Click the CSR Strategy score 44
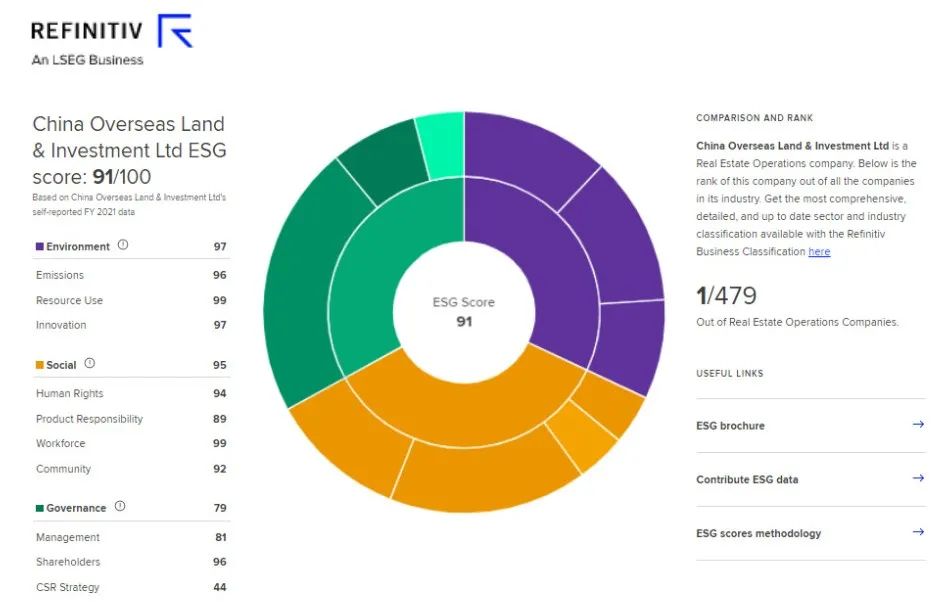 coord(220,587)
